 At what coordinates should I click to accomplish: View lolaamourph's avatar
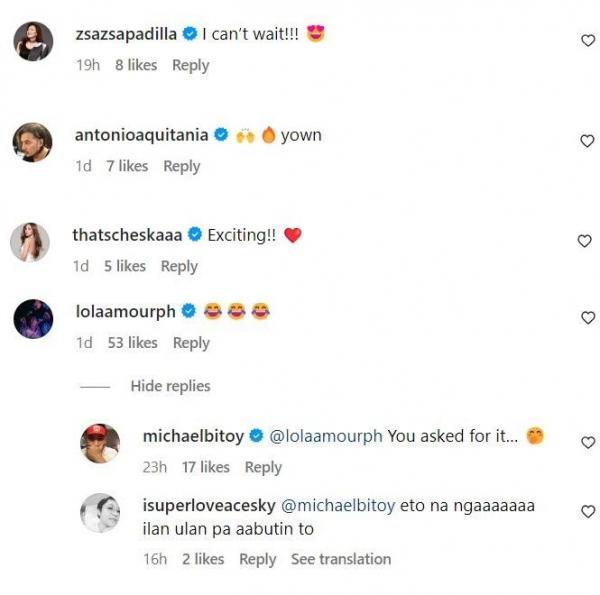click(x=33, y=319)
